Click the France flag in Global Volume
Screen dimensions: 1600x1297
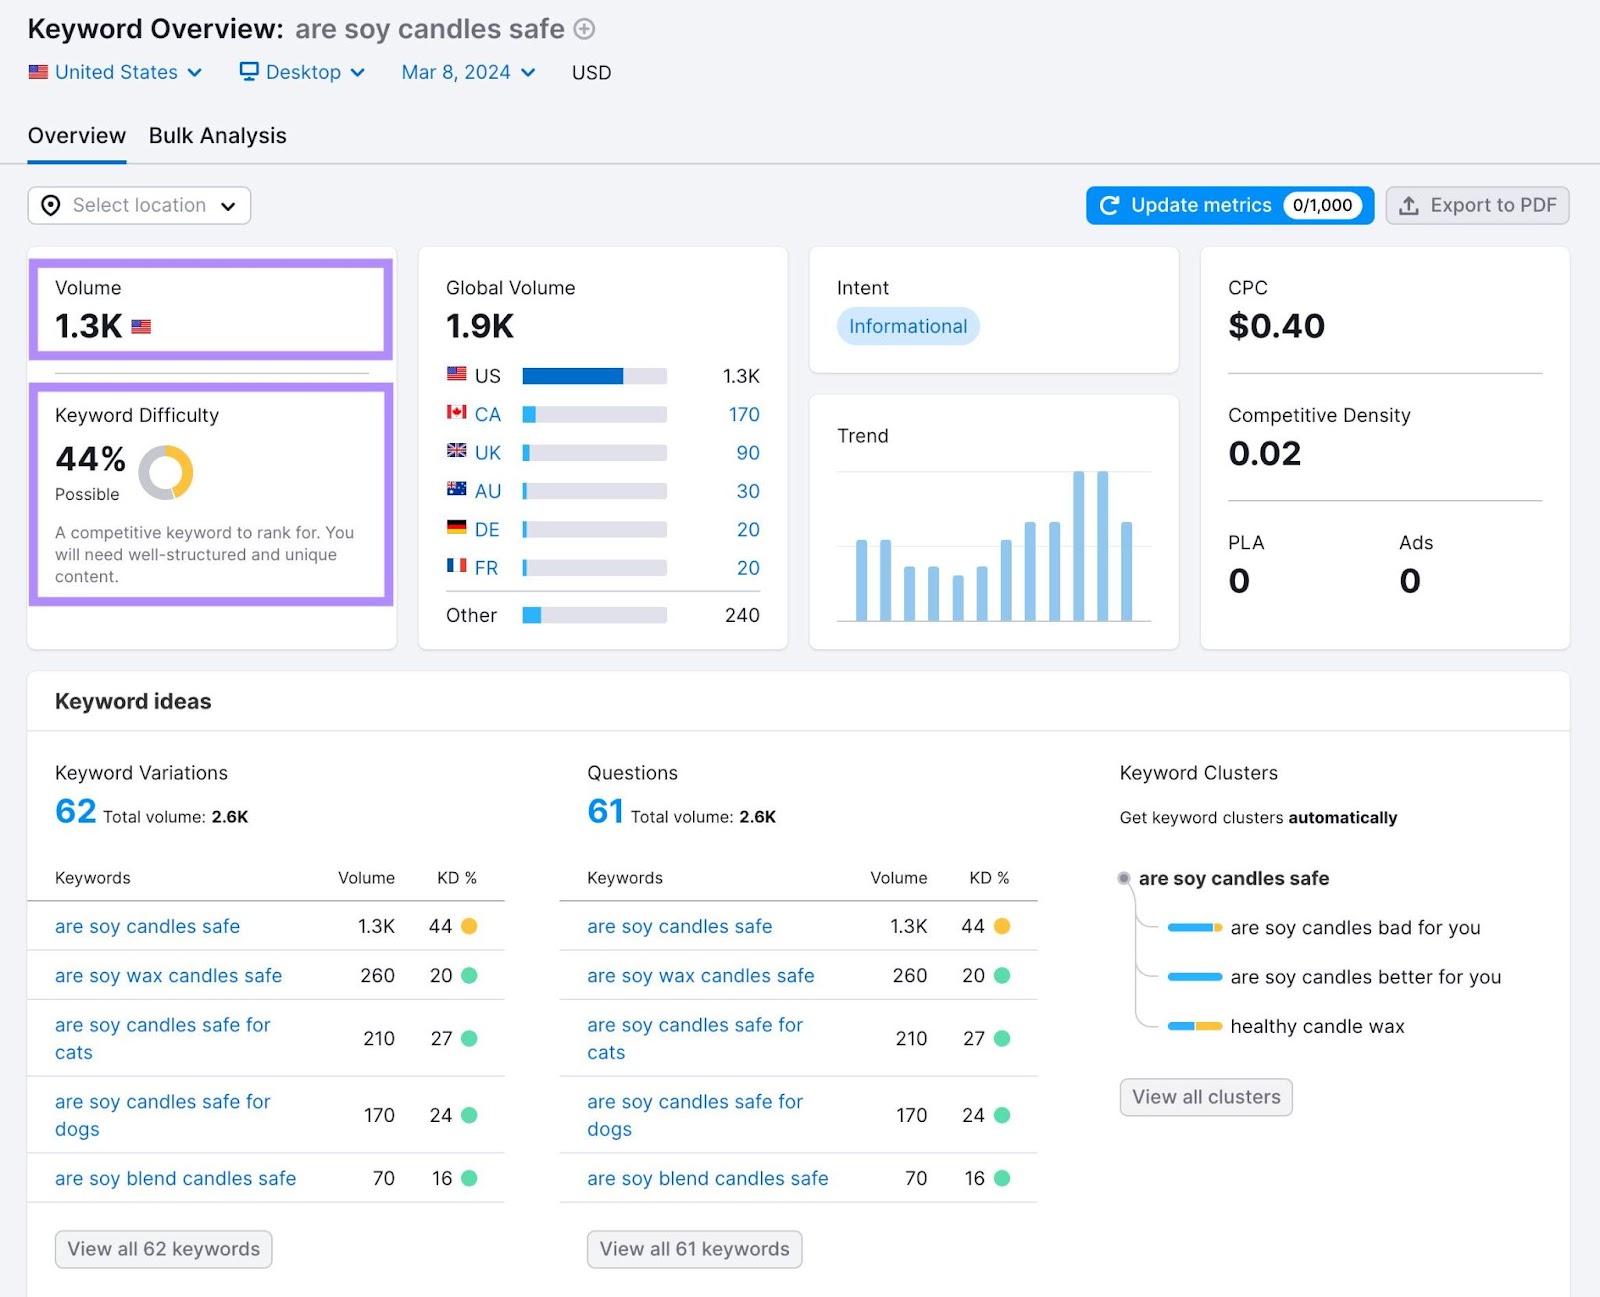tap(456, 566)
